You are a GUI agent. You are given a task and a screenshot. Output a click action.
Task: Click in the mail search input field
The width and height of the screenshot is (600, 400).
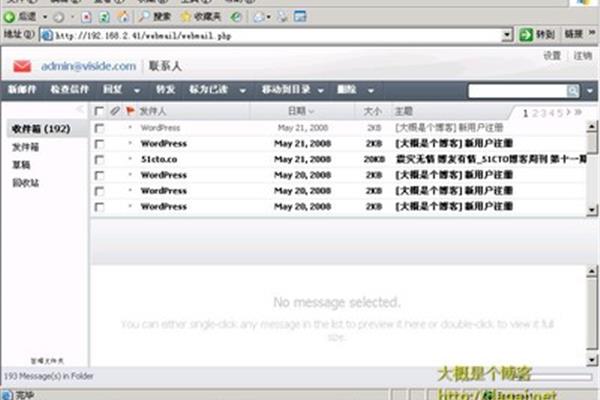click(517, 91)
